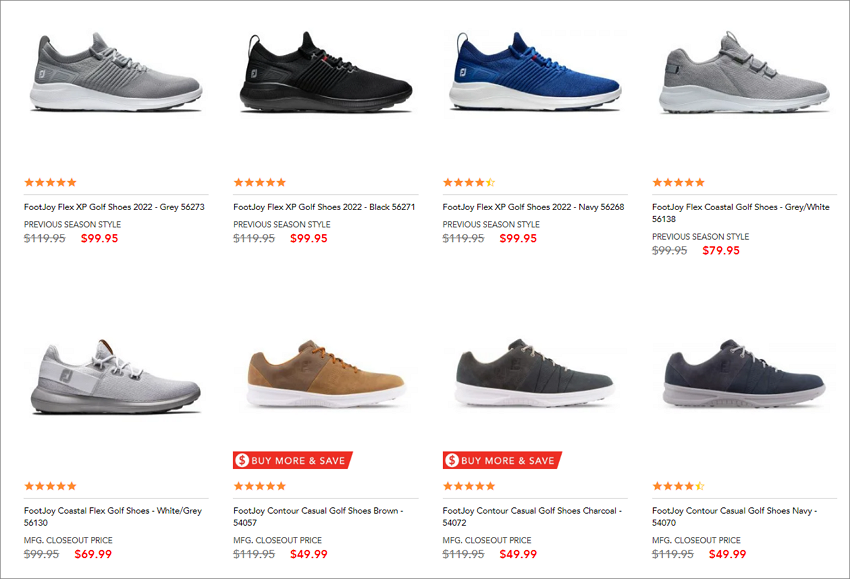Open the charcoal Contour Casual shoe image

(535, 374)
